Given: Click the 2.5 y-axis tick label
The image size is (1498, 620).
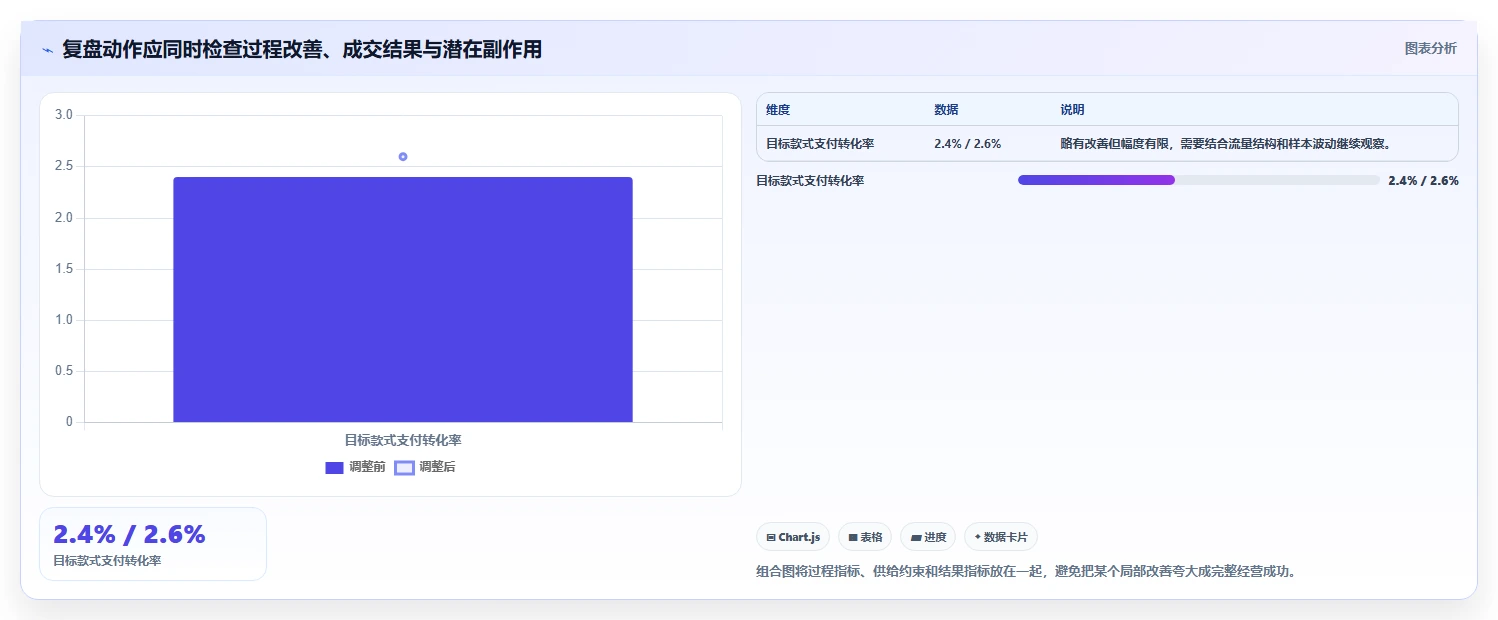Looking at the screenshot, I should 64,166.
